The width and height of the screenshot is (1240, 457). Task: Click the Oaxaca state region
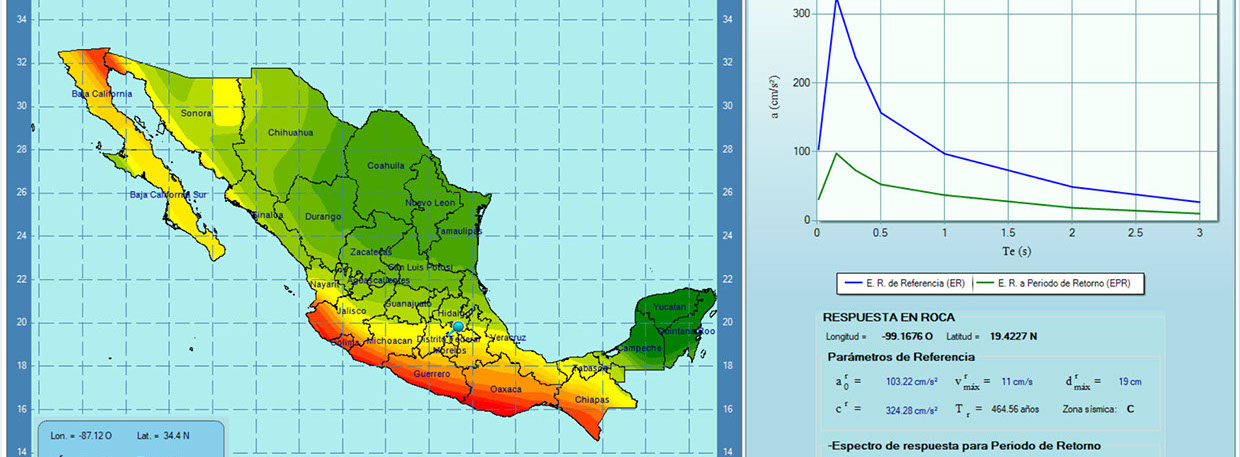click(505, 390)
